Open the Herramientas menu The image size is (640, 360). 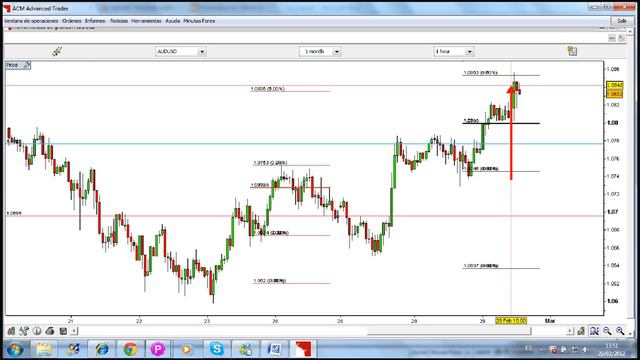pos(146,21)
